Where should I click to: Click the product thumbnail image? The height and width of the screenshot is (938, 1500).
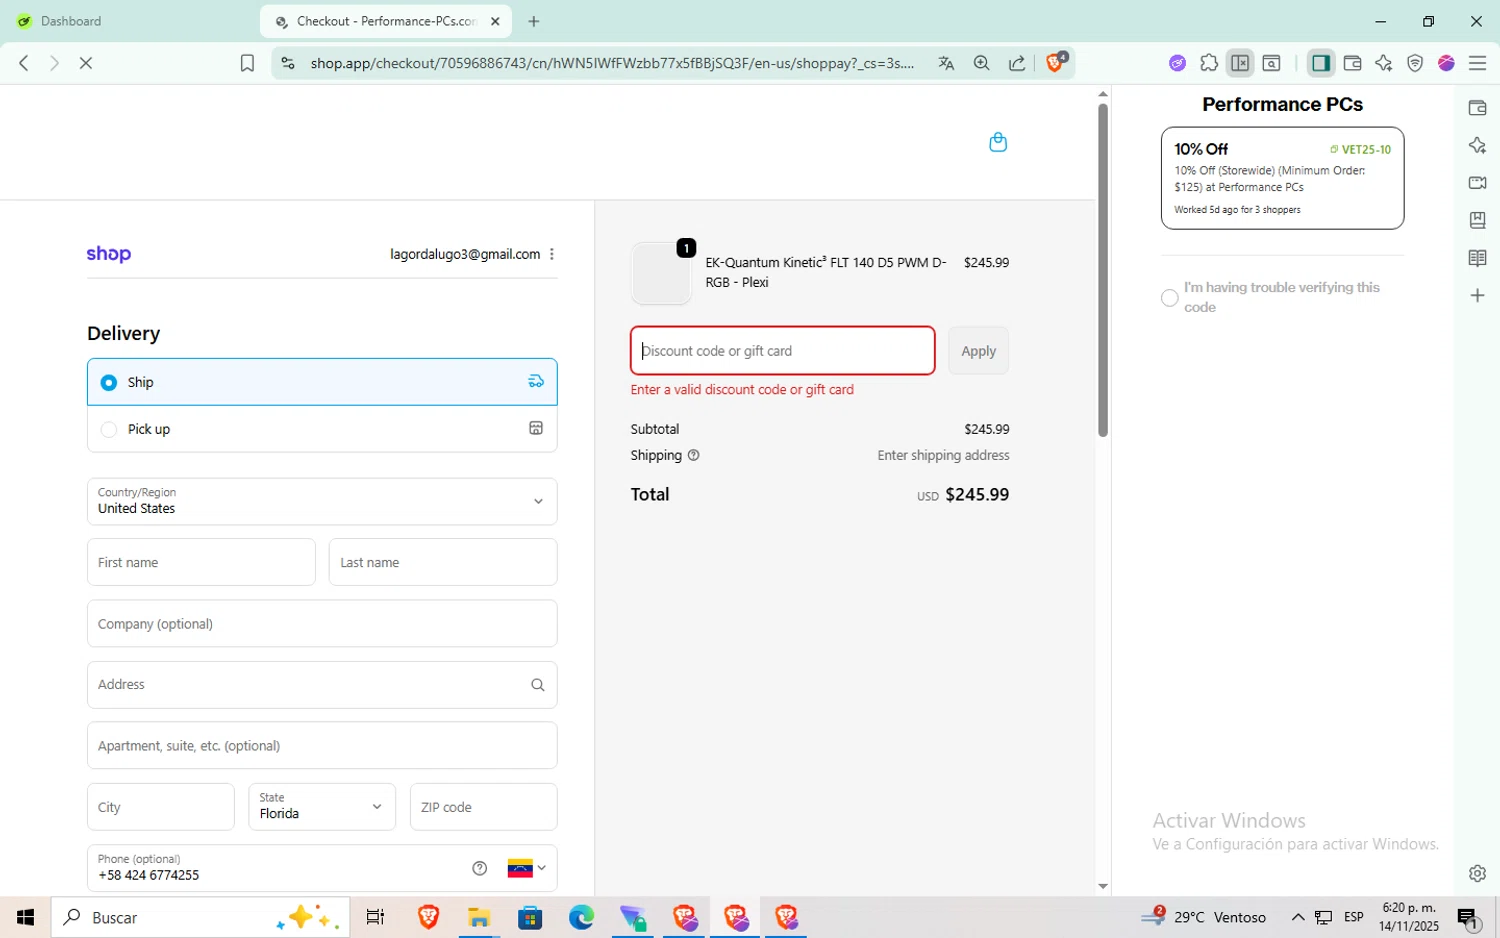click(661, 273)
